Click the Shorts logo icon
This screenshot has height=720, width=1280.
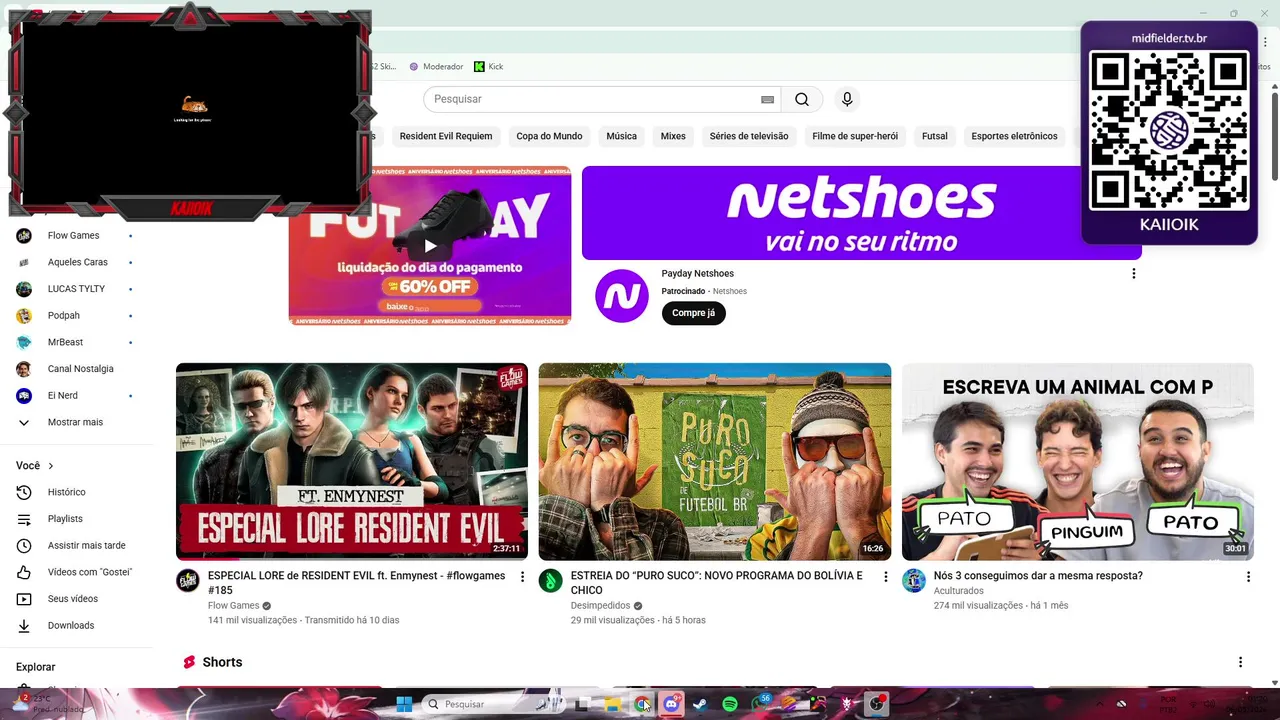(189, 662)
